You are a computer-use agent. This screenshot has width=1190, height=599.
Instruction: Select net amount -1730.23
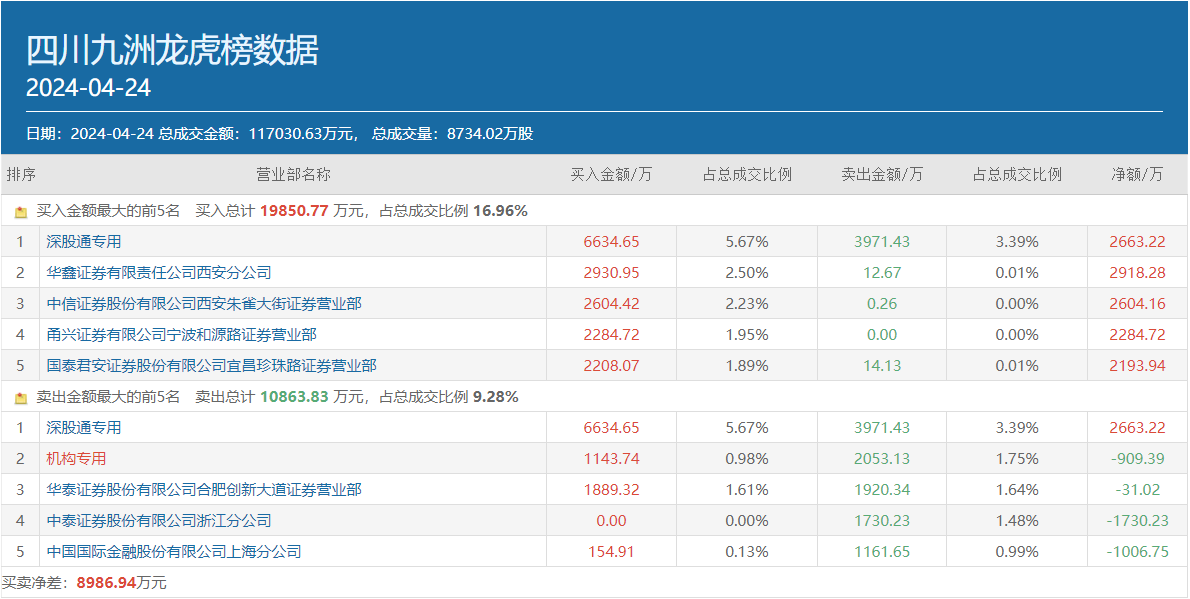[1137, 521]
